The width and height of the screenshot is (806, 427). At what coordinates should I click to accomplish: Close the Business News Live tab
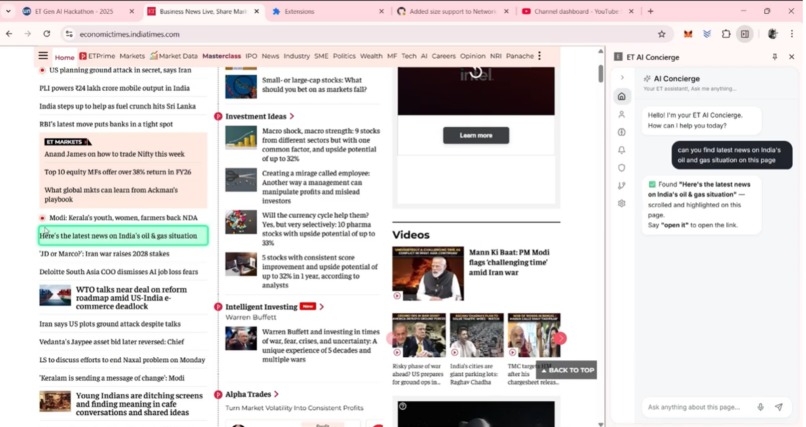[x=256, y=11]
